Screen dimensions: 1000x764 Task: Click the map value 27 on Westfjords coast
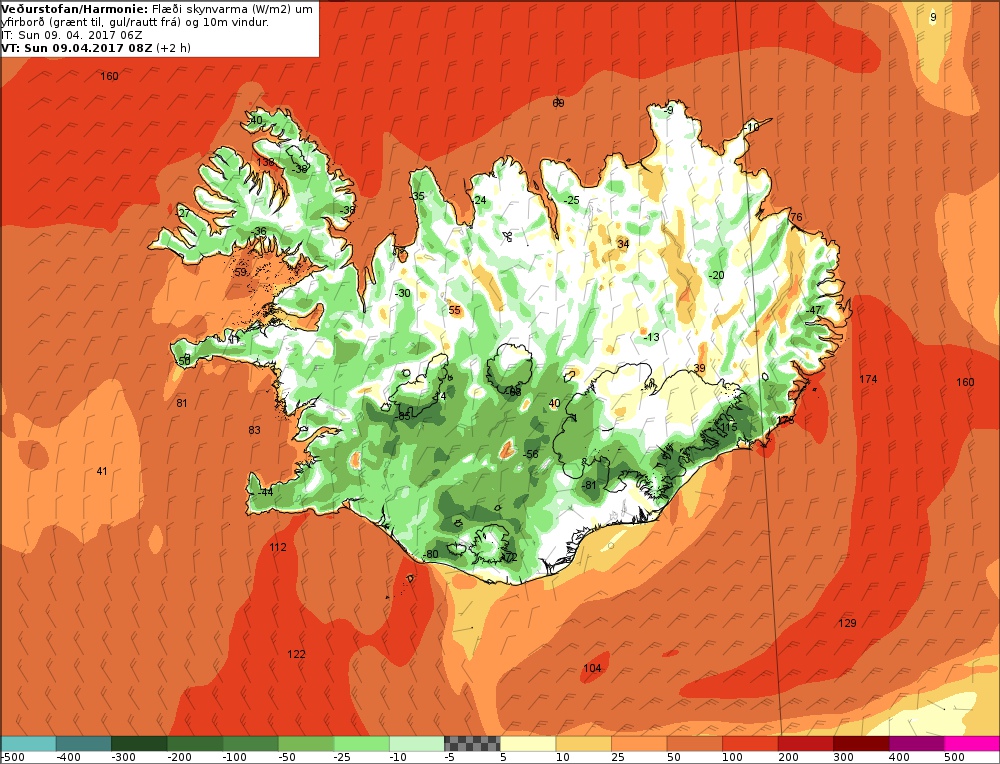(x=184, y=213)
